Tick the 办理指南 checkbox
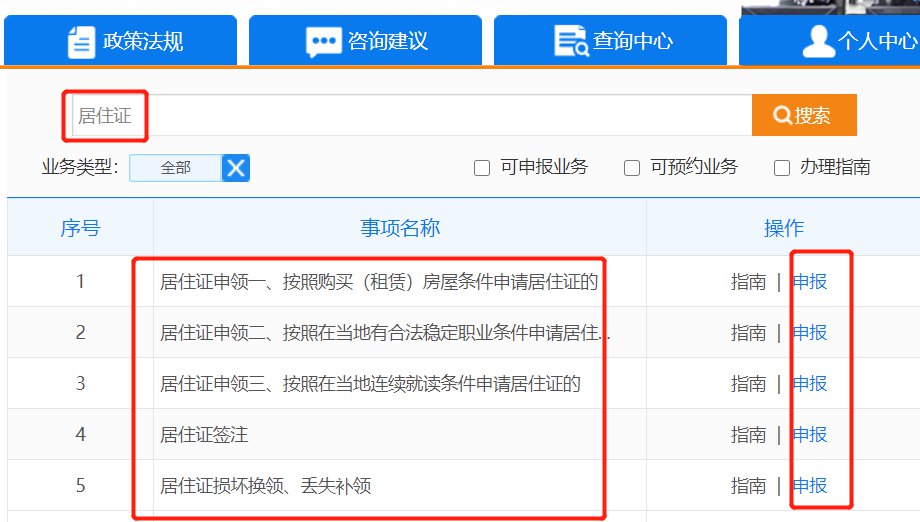920x522 pixels. click(x=782, y=168)
